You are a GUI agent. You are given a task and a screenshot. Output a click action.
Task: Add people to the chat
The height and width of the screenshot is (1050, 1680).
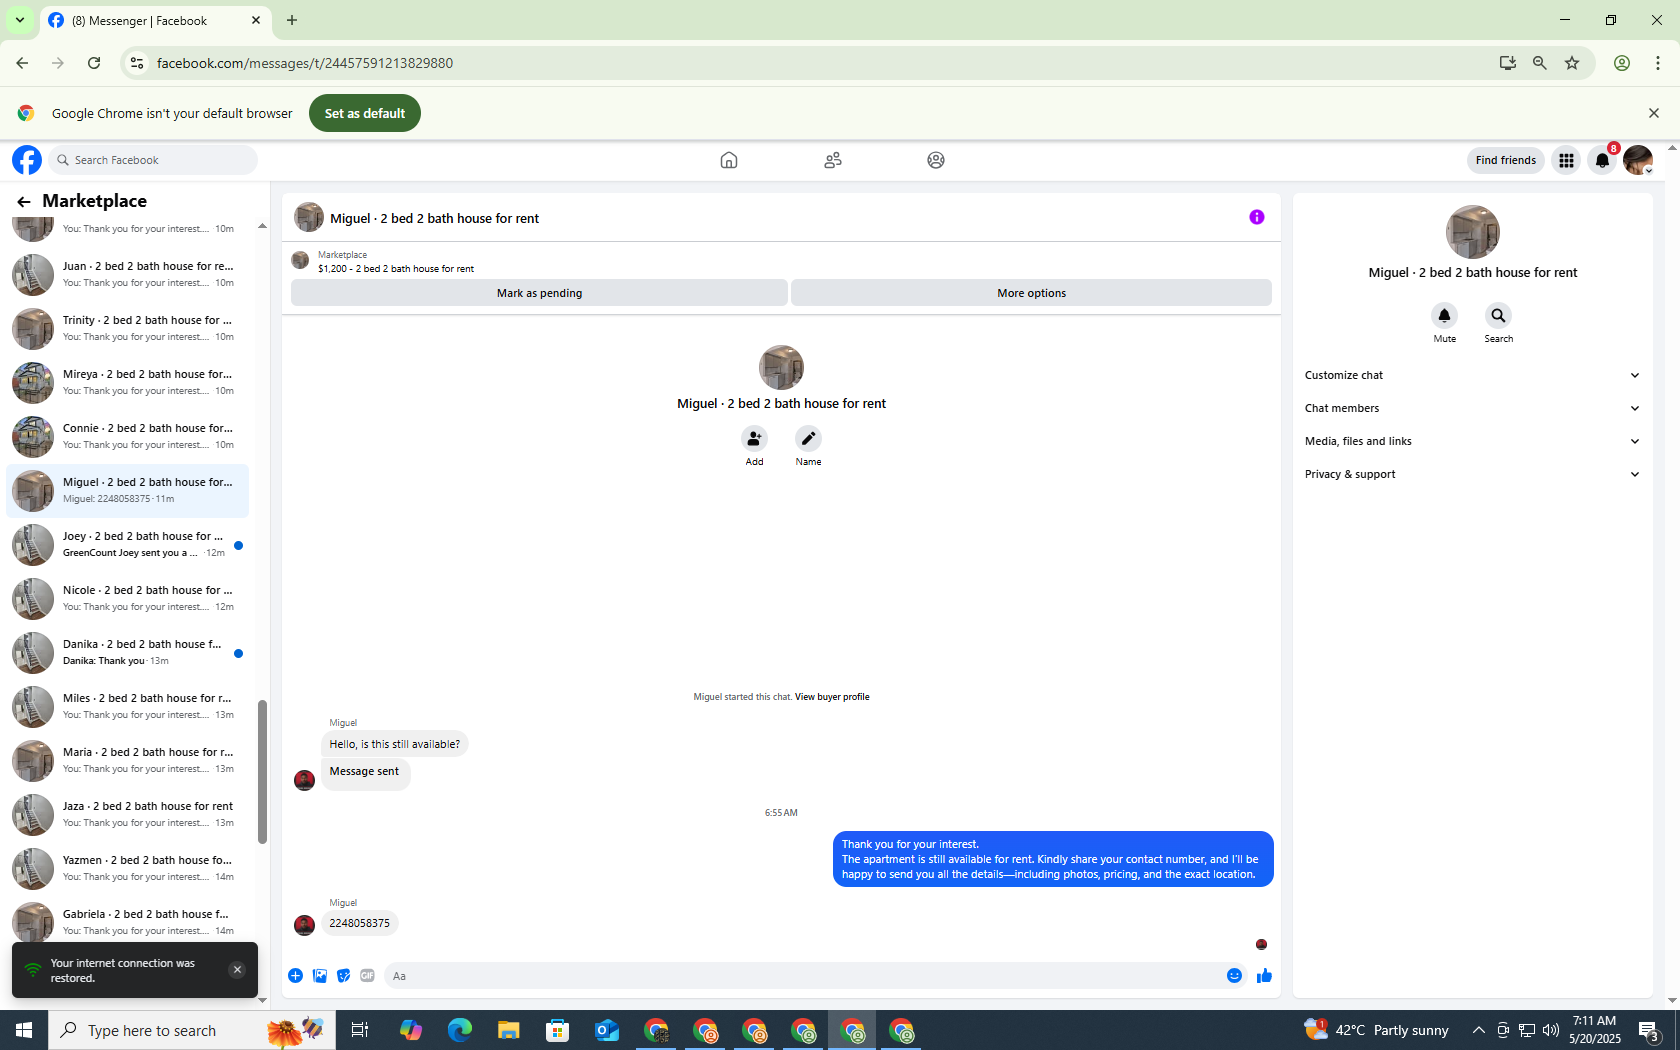[x=754, y=438]
